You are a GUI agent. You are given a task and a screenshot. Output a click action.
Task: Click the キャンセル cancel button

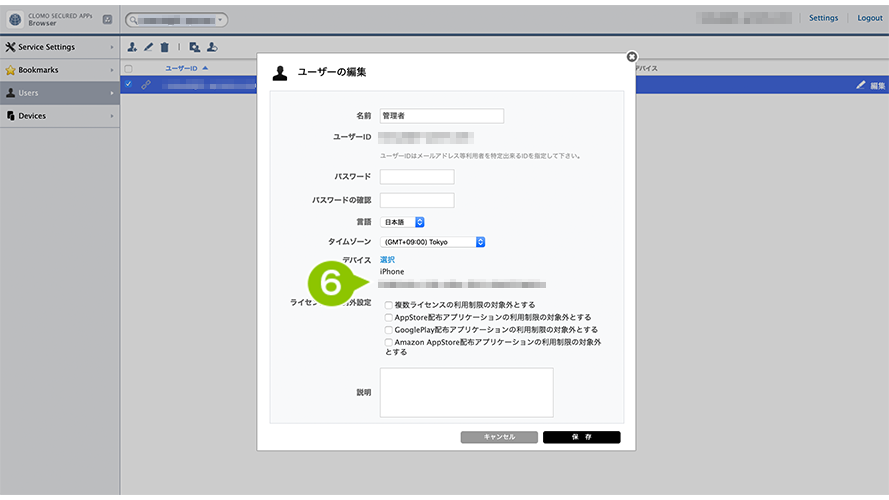[x=499, y=437]
